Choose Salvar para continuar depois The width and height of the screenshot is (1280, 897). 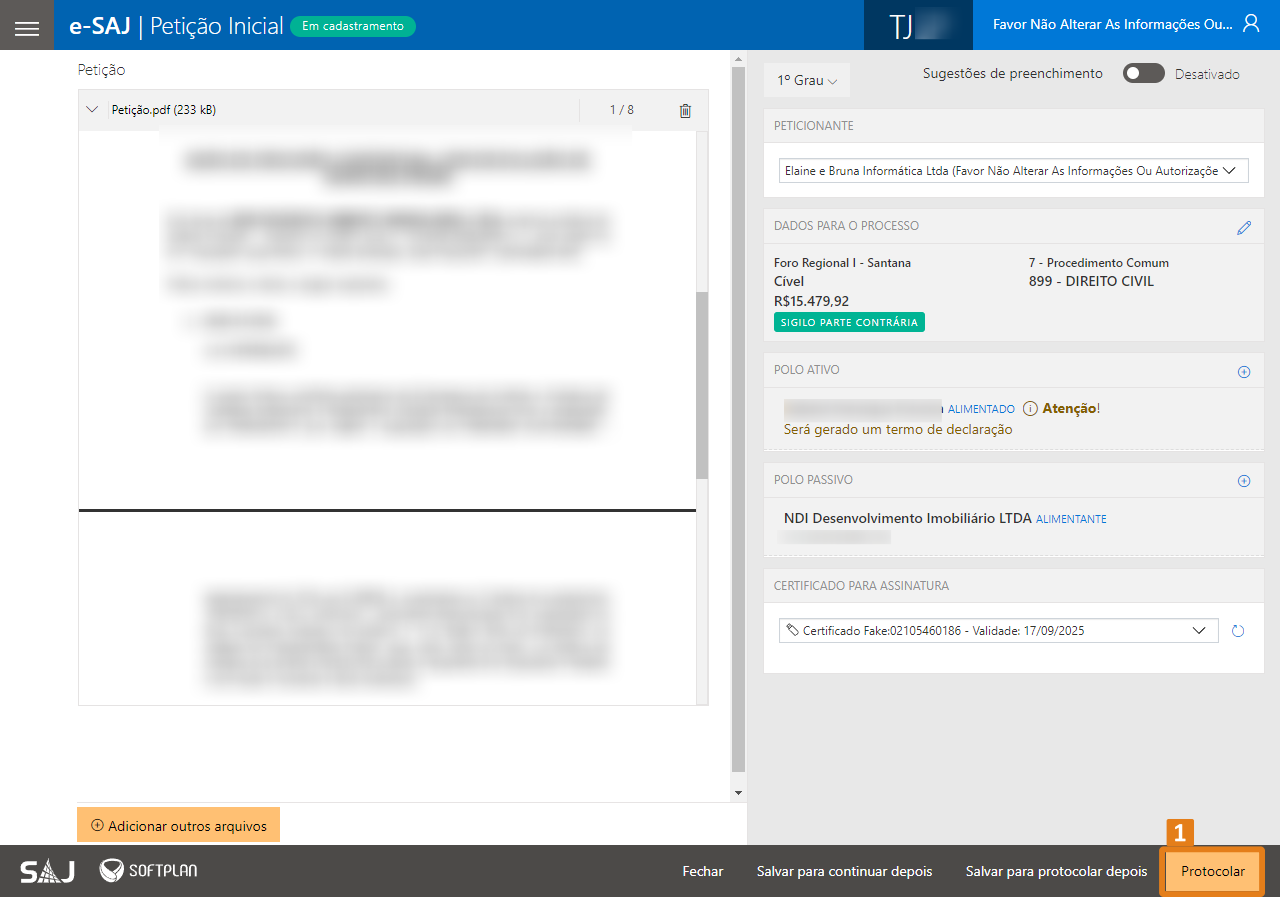coord(844,872)
